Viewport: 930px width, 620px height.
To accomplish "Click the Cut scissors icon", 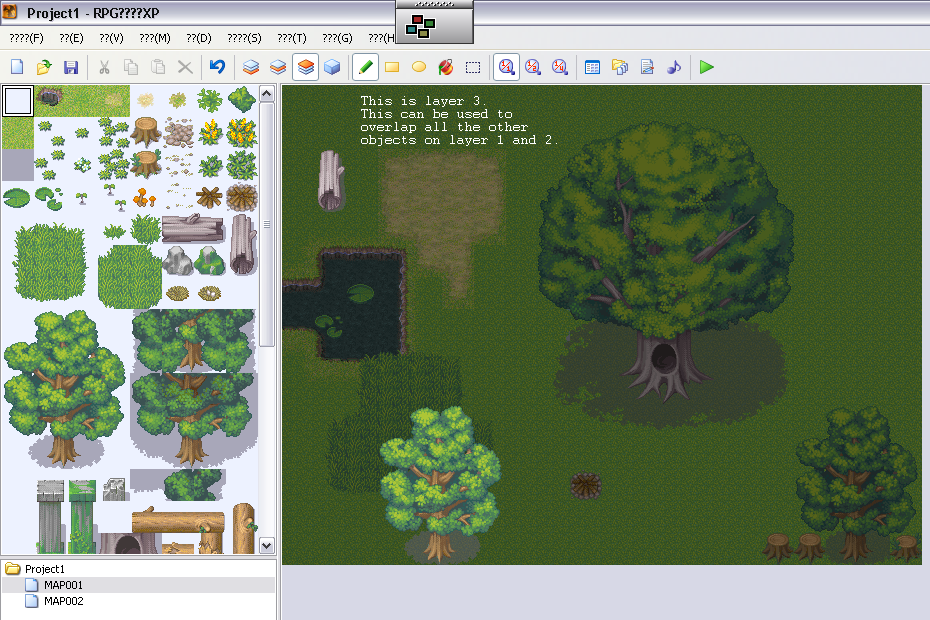I will (104, 67).
